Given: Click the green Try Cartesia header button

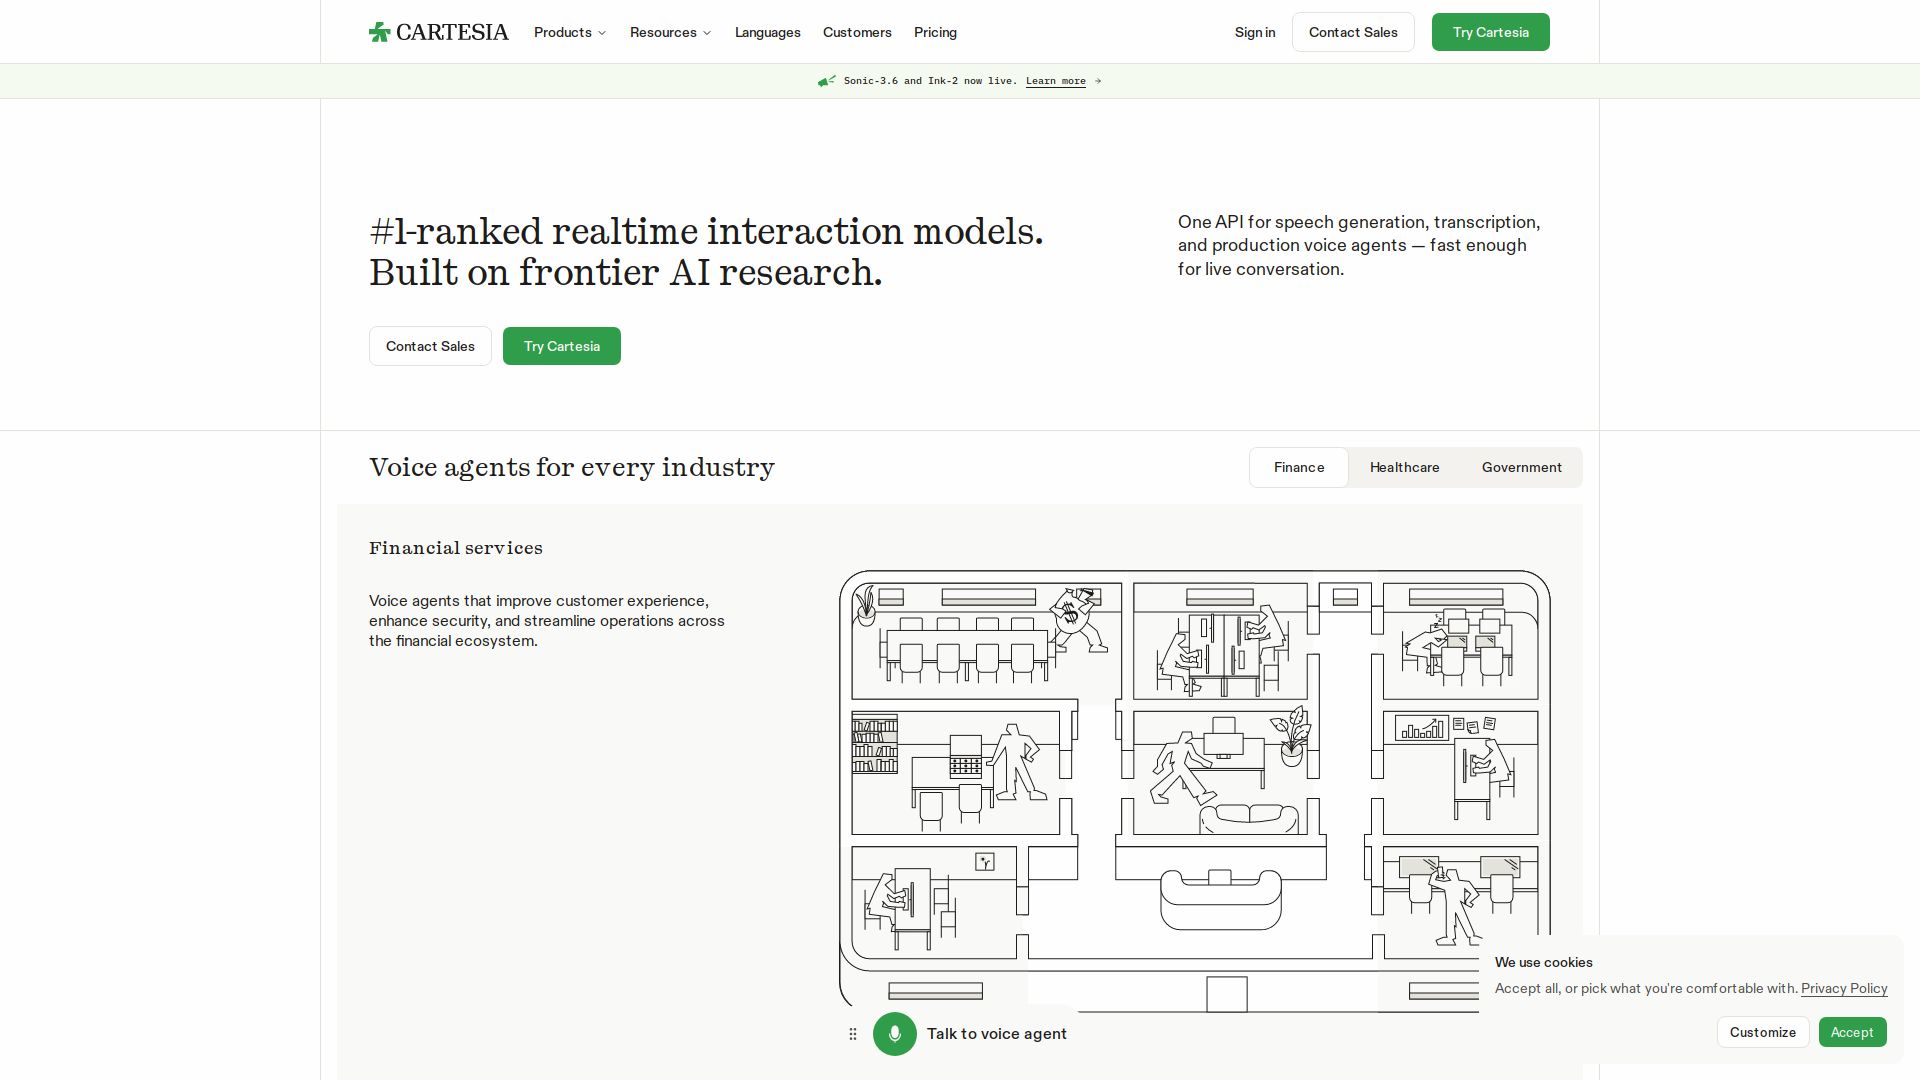Looking at the screenshot, I should click(1491, 32).
